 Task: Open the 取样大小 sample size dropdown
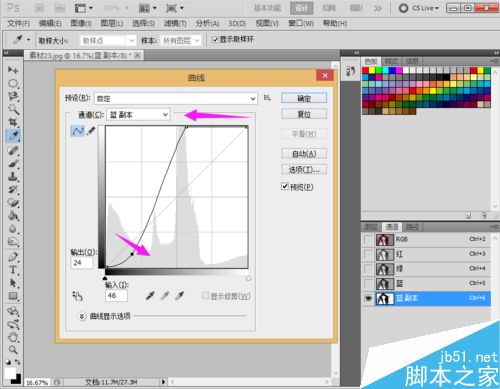click(108, 41)
